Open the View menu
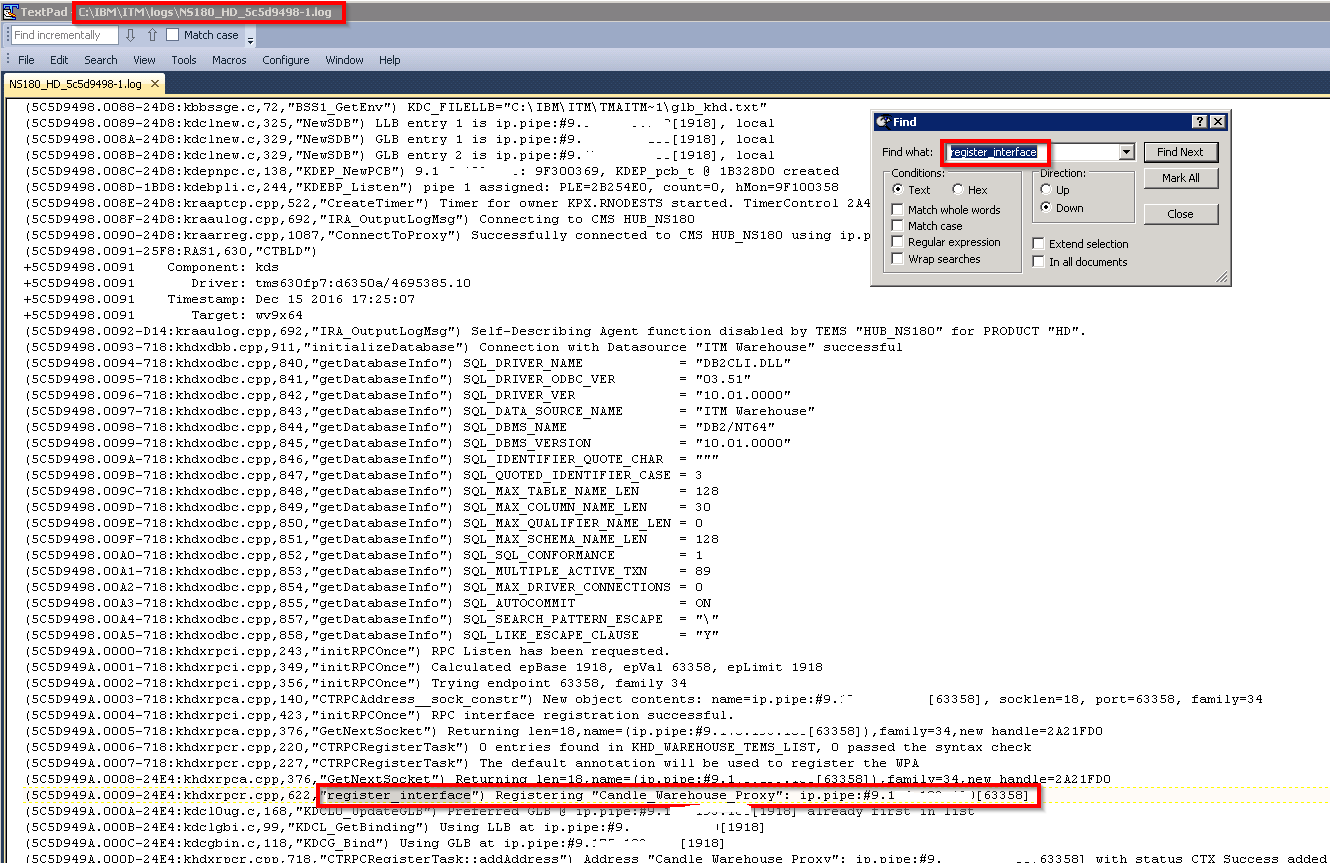This screenshot has height=863, width=1330. (144, 60)
